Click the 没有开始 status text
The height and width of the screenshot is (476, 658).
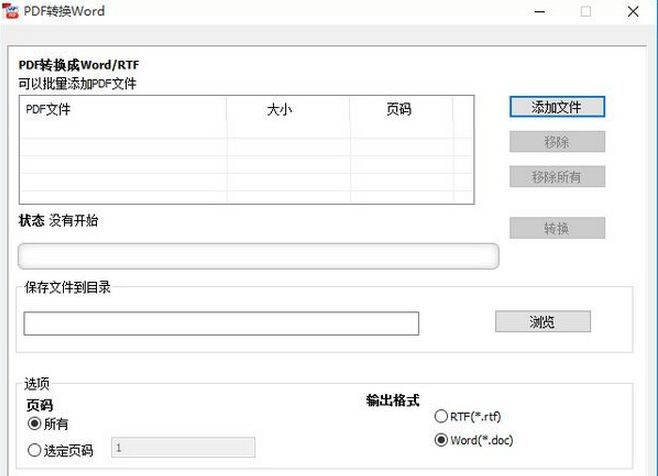coord(73,220)
